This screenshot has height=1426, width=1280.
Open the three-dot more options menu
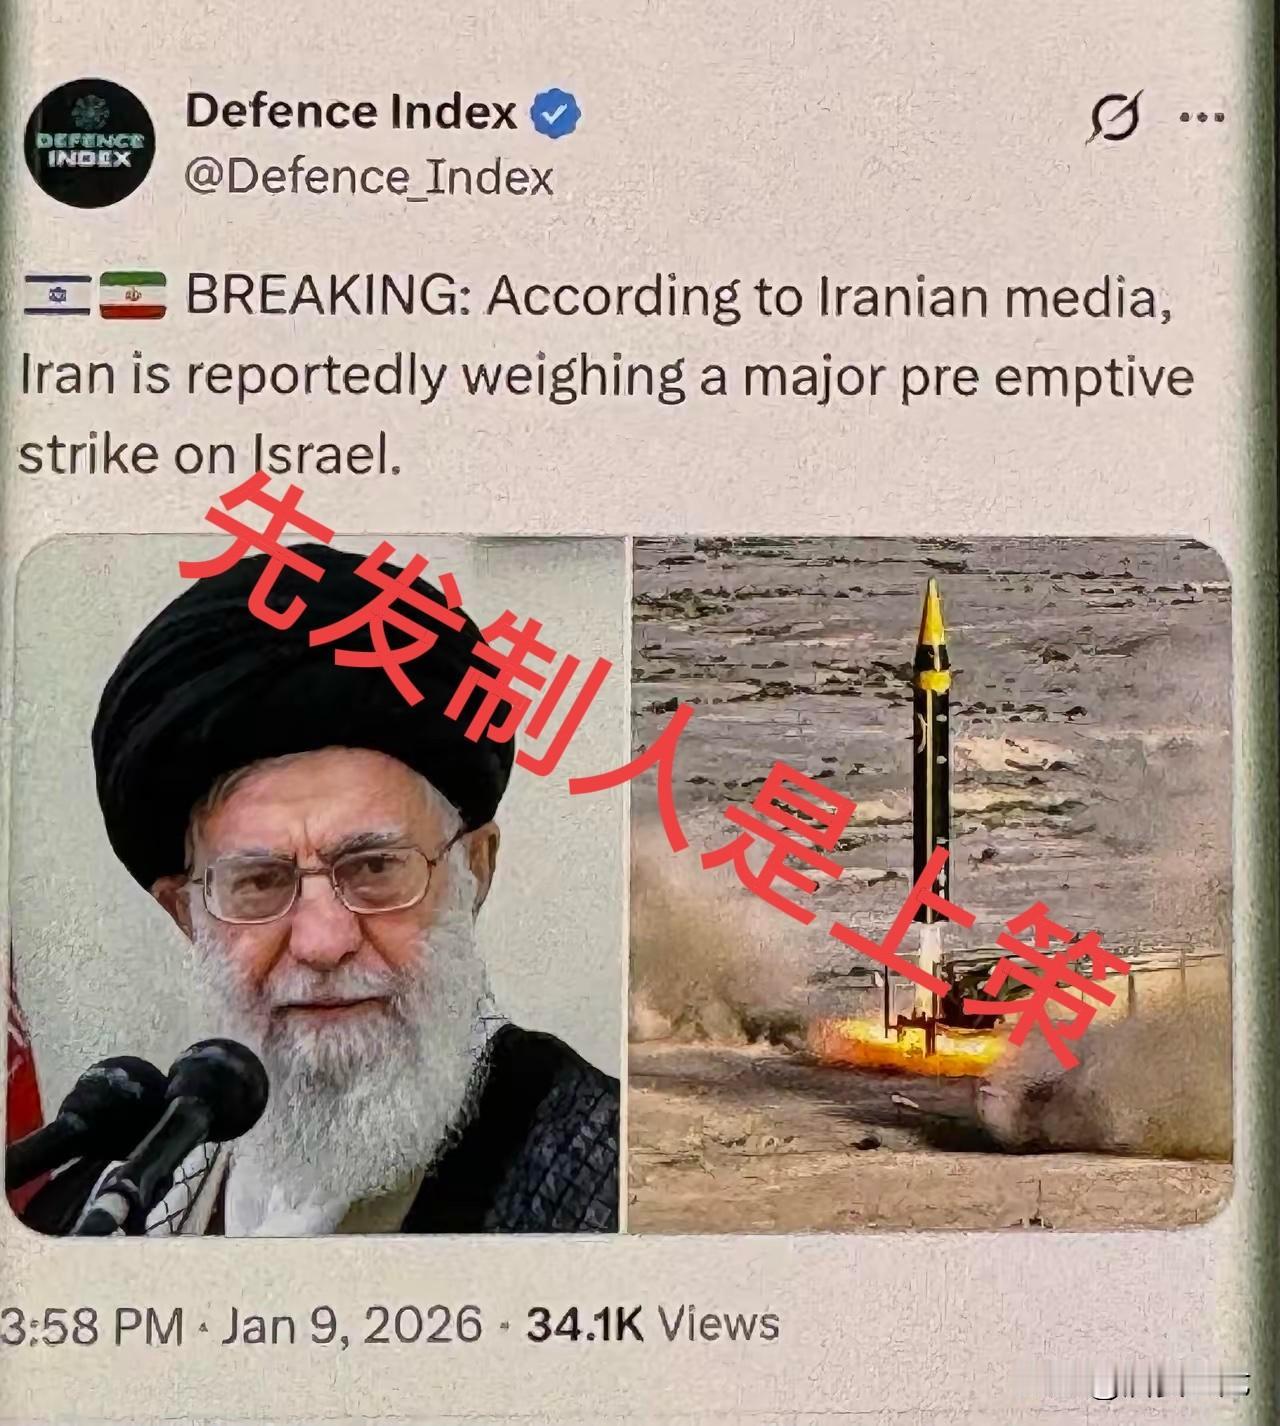pos(1202,117)
